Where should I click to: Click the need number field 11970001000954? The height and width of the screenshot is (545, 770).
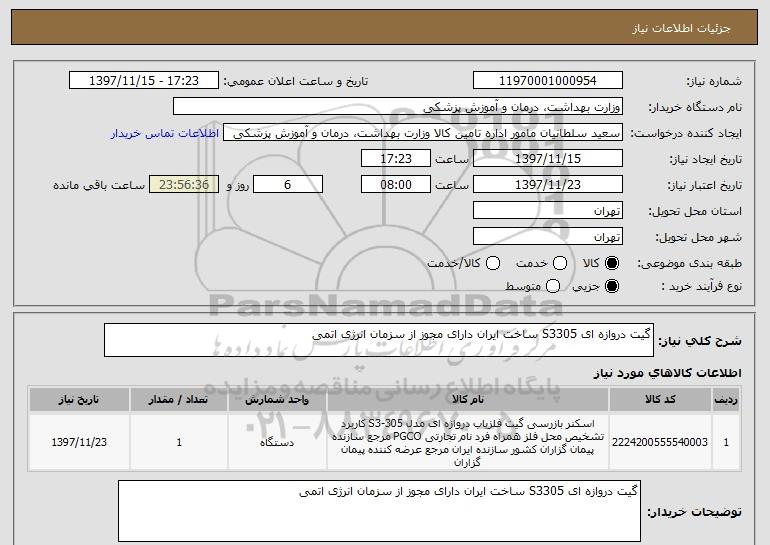click(548, 81)
